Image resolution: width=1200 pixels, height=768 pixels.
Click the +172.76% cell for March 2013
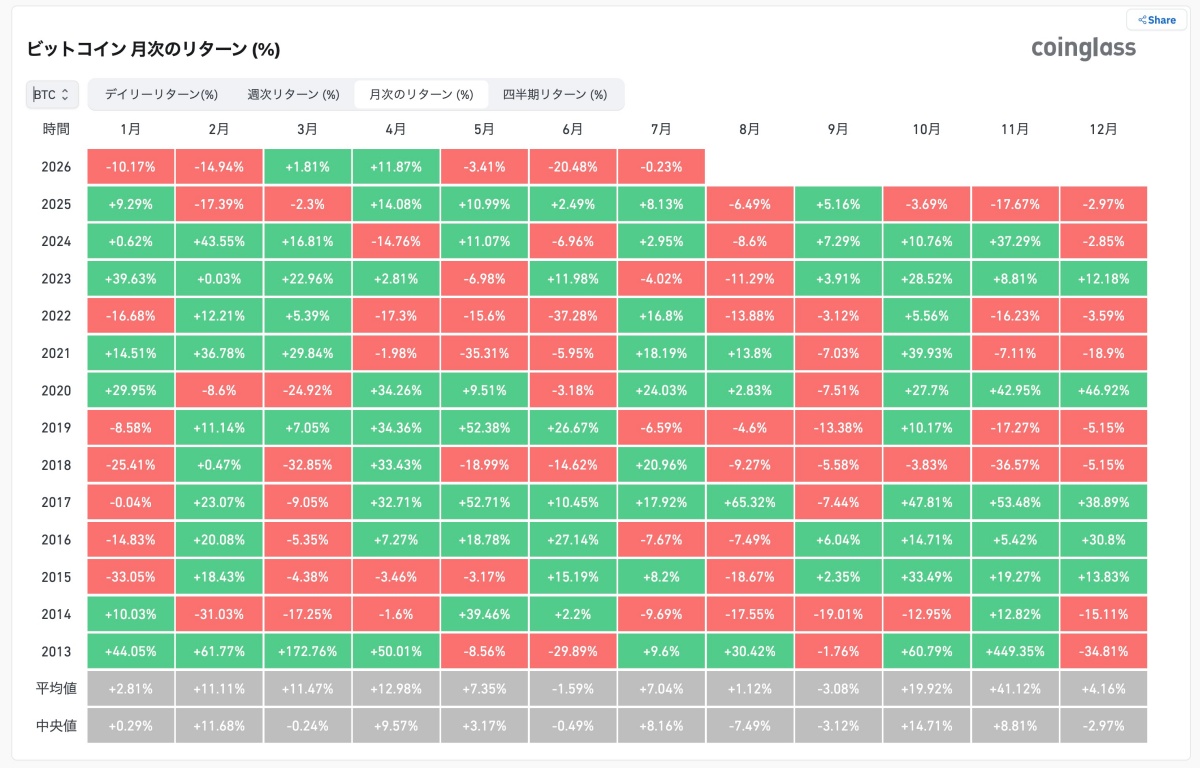(x=308, y=651)
